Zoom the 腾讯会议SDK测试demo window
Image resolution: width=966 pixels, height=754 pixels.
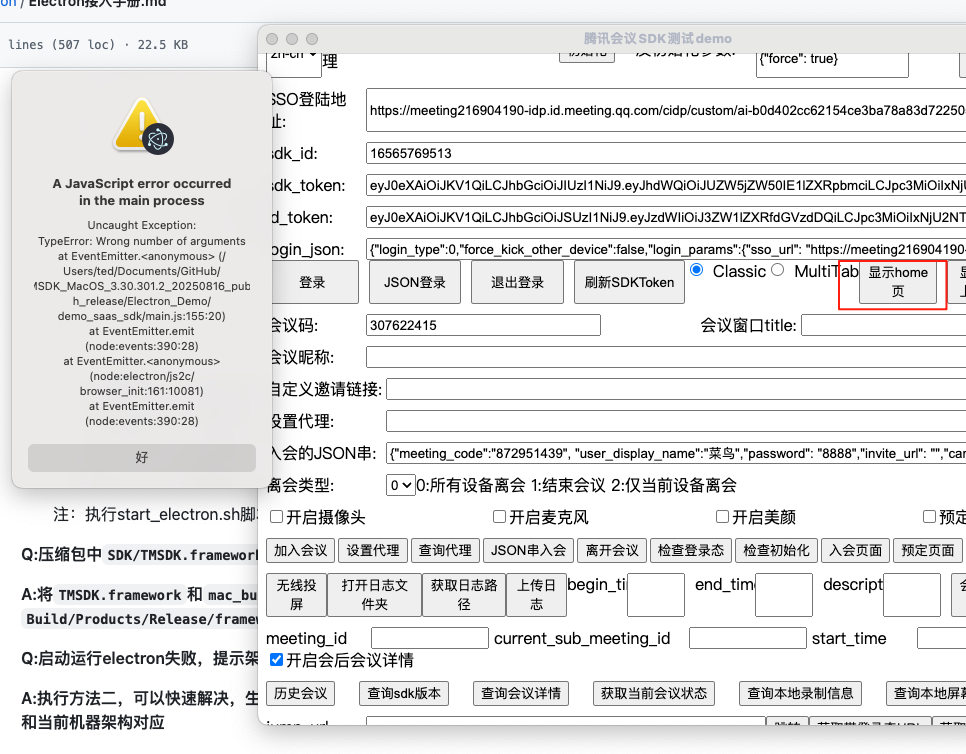(x=312, y=39)
